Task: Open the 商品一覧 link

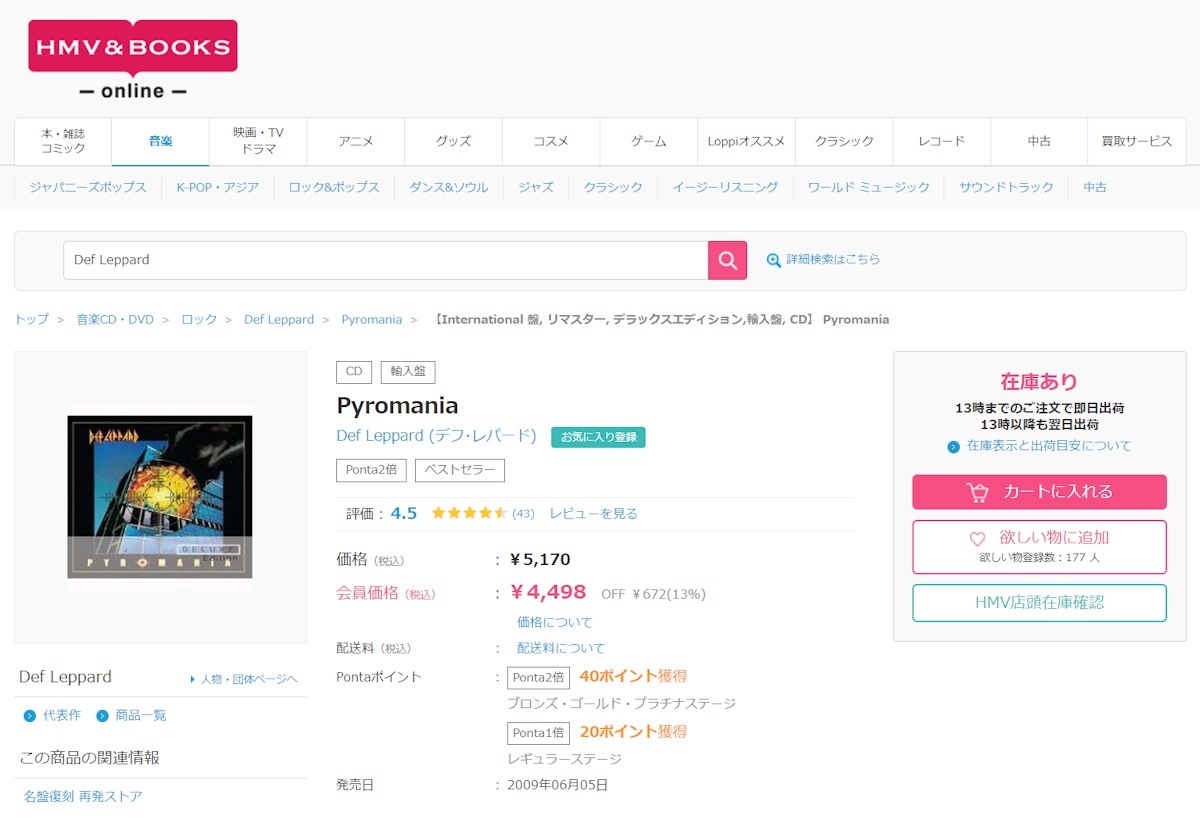Action: pyautogui.click(x=141, y=716)
